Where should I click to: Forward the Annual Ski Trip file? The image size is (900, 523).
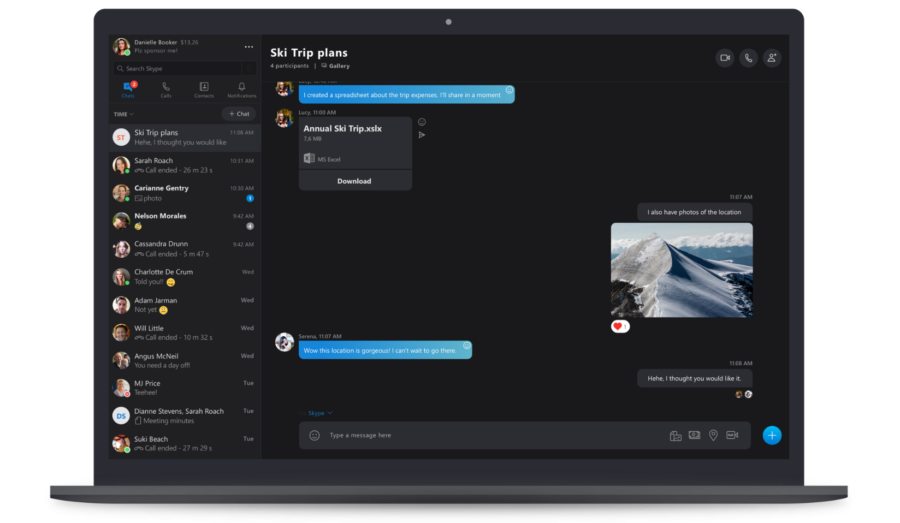tap(422, 135)
